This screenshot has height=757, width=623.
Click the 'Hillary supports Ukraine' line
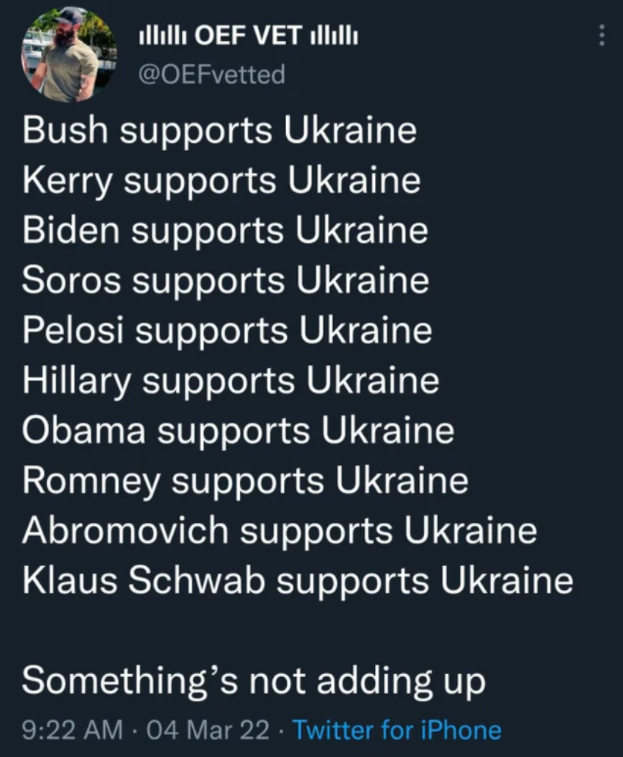tap(231, 381)
